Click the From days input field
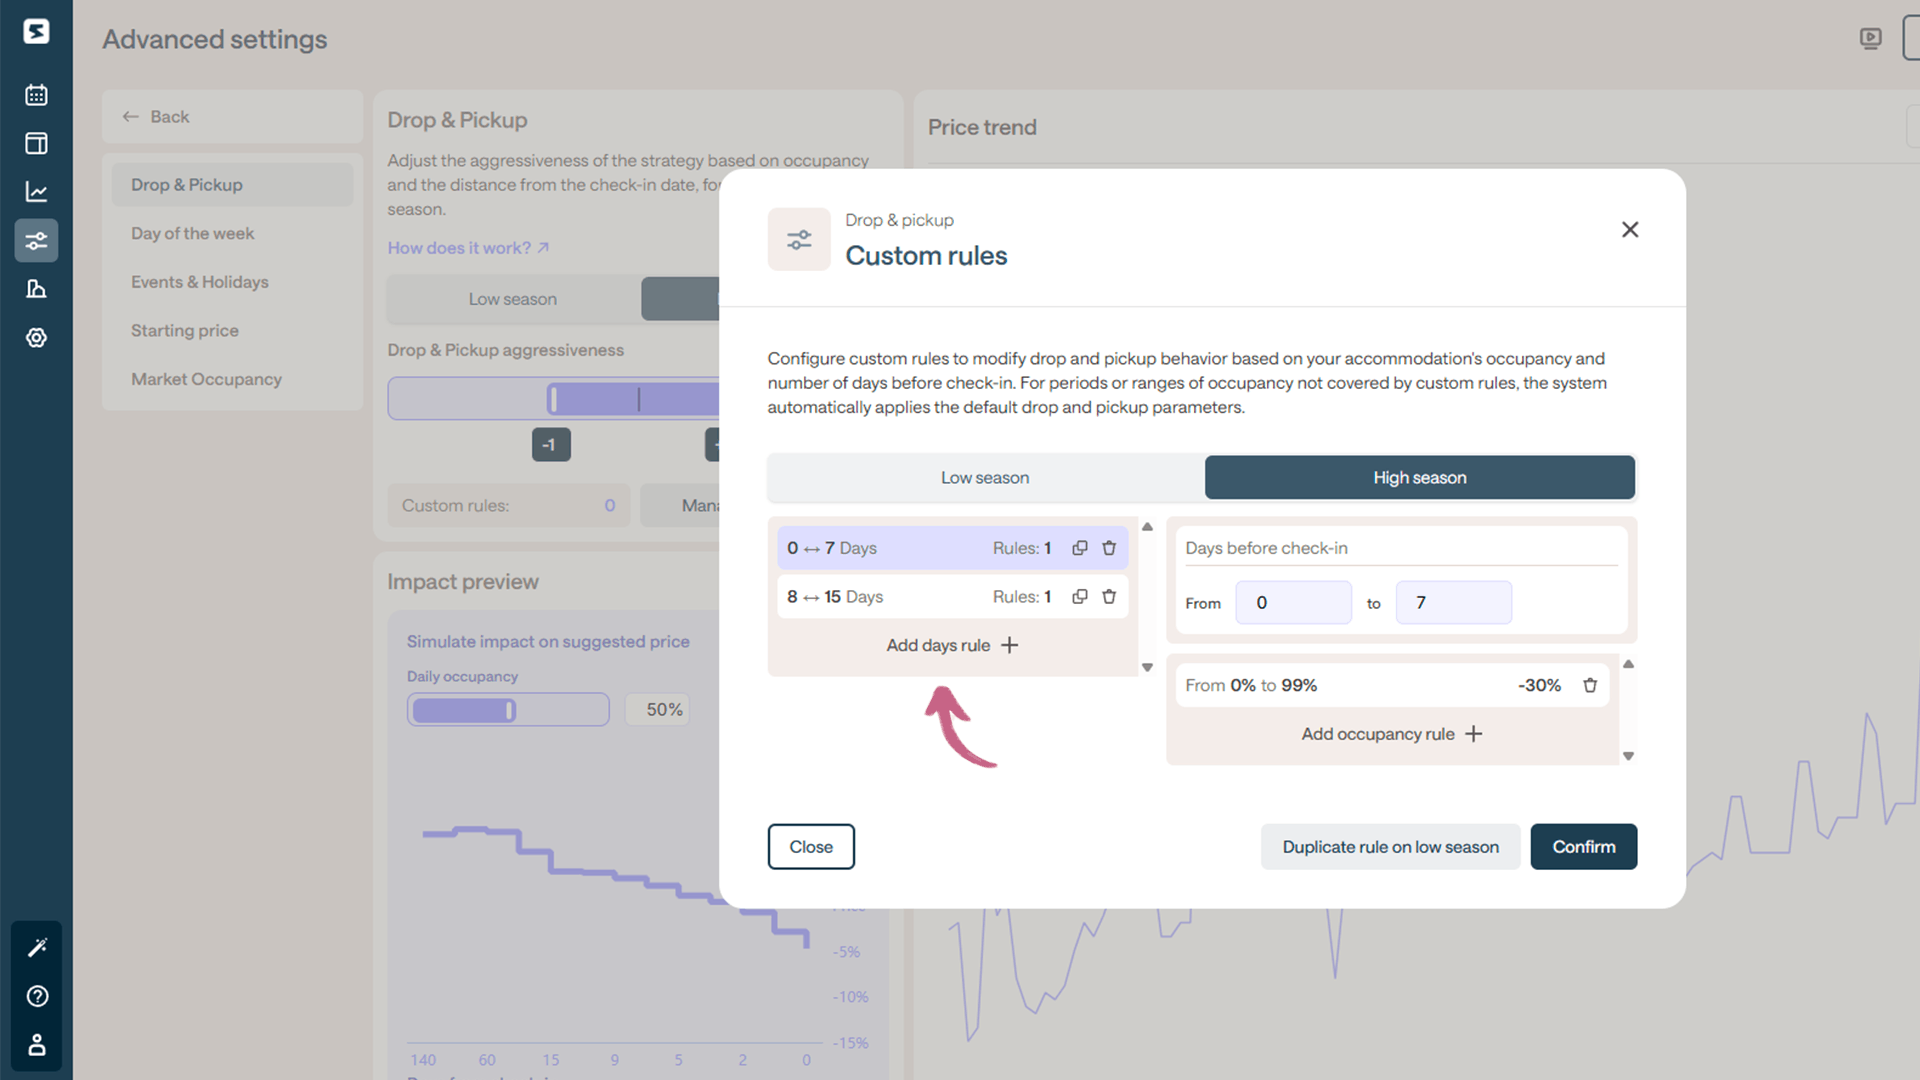Viewport: 1920px width, 1080px height. tap(1293, 603)
